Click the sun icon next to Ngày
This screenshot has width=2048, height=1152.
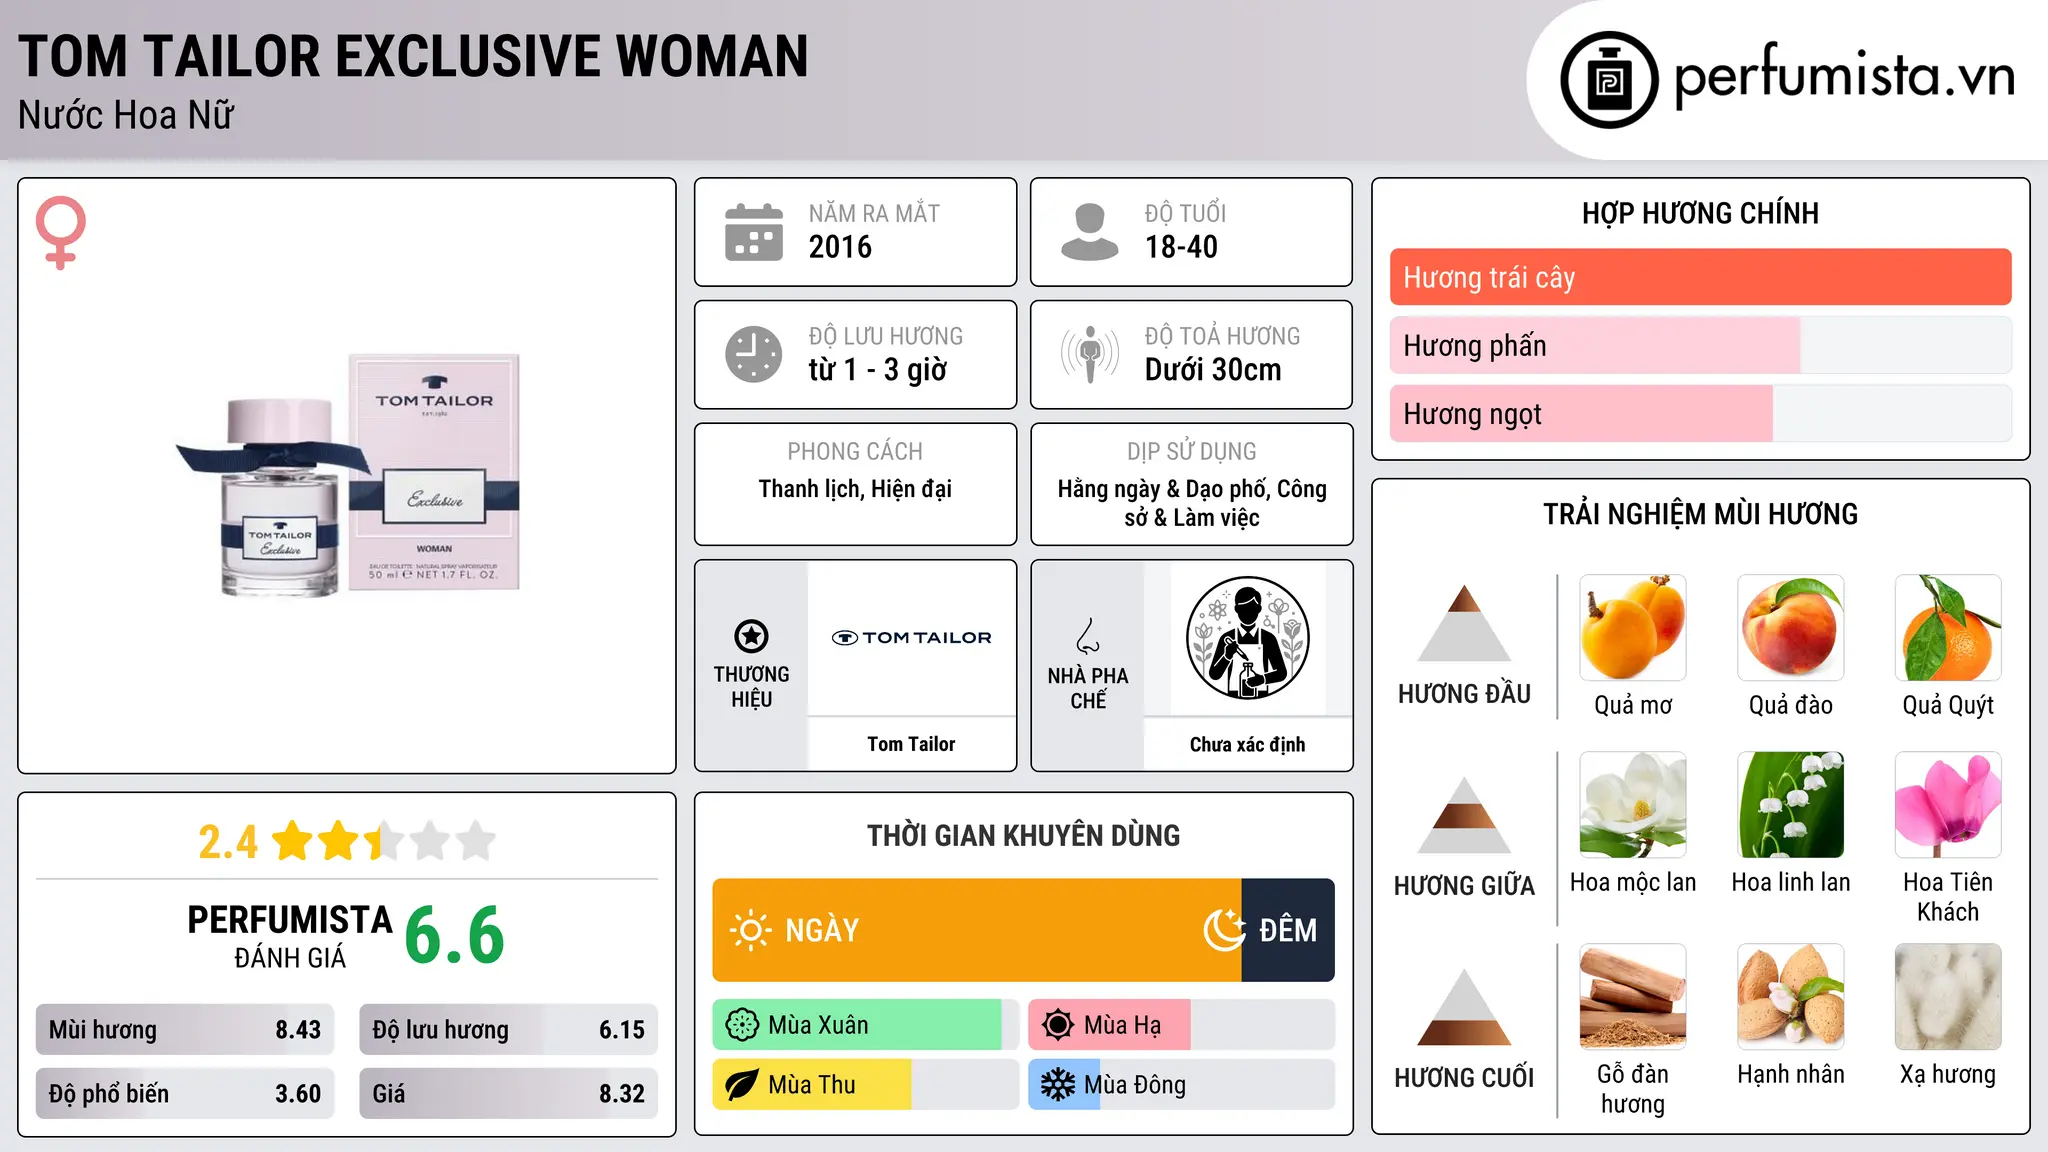(751, 930)
